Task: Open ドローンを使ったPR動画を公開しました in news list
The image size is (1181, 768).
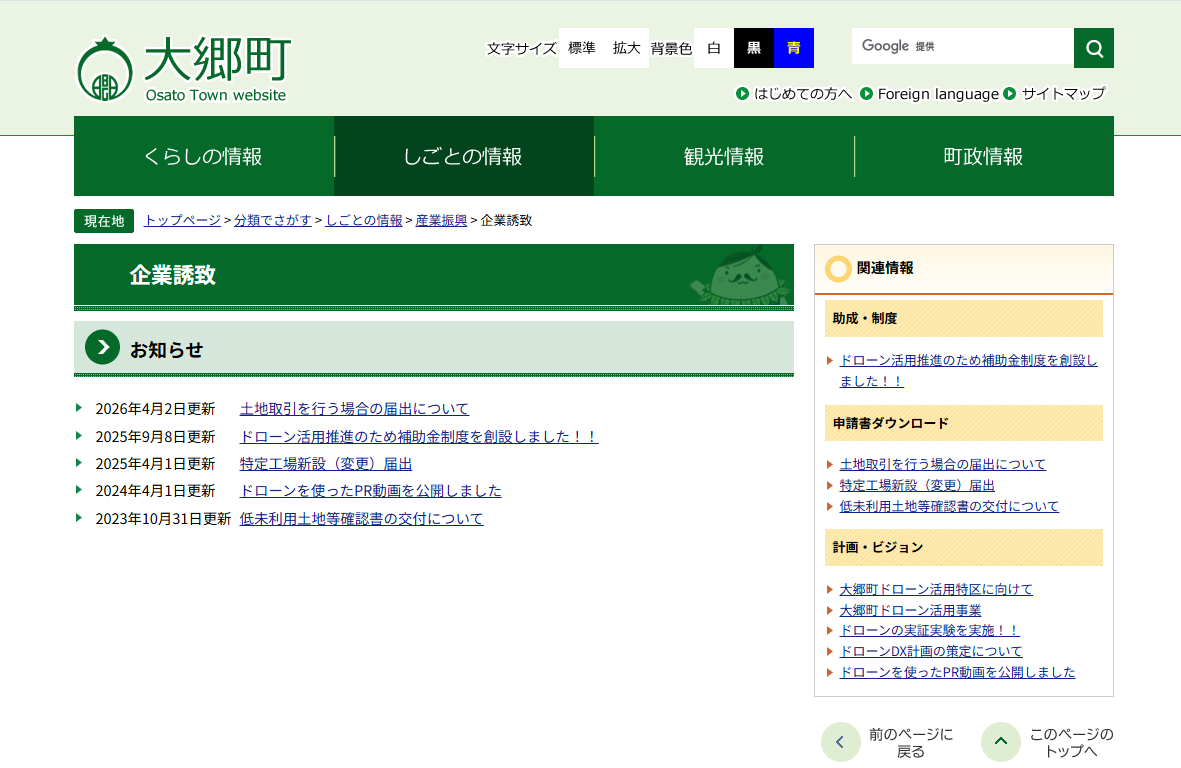Action: point(371,491)
